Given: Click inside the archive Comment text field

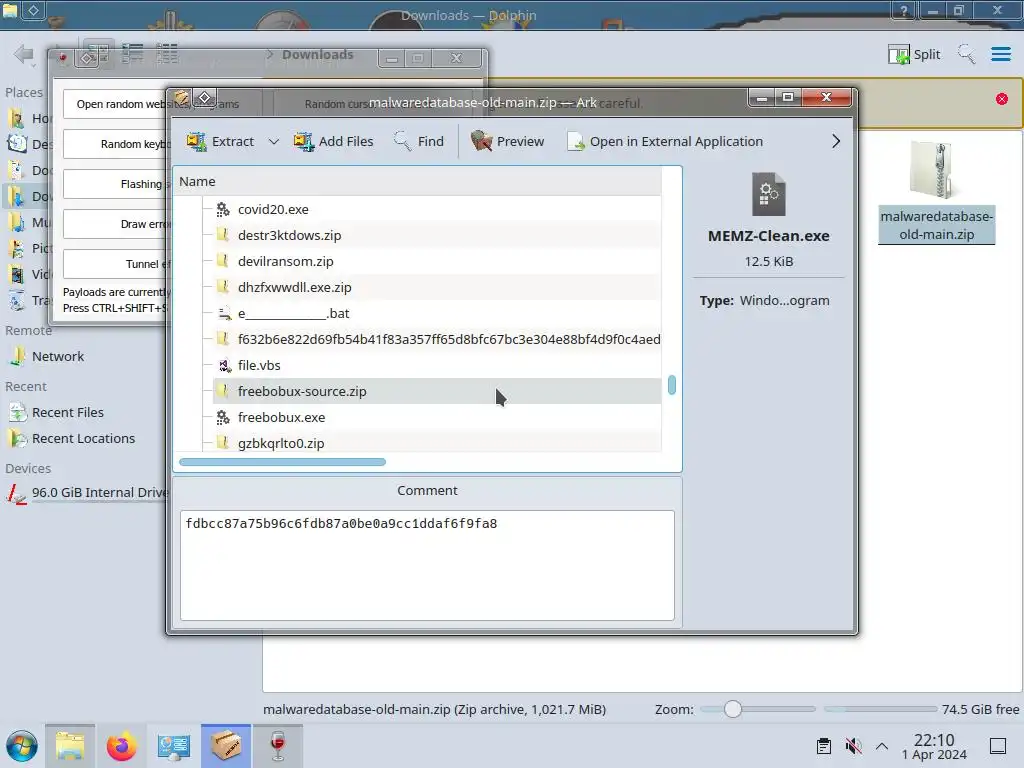Looking at the screenshot, I should pyautogui.click(x=427, y=565).
